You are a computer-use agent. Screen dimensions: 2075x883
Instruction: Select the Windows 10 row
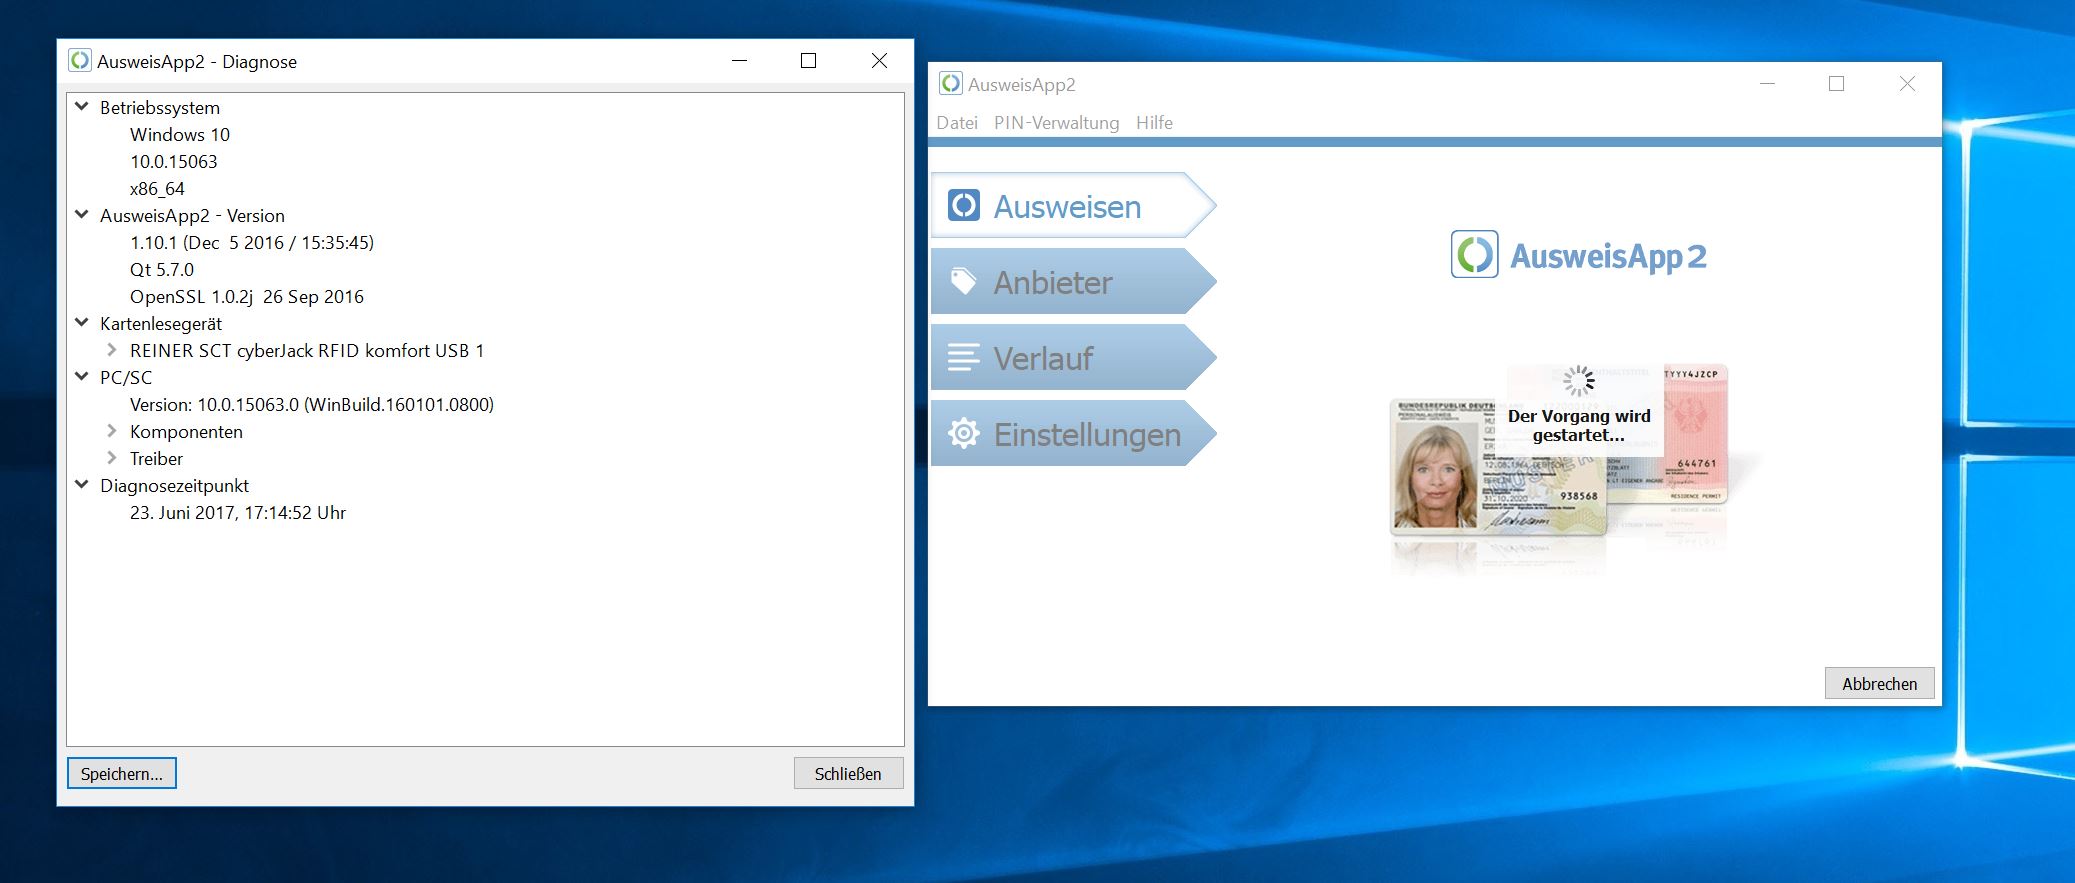click(x=180, y=134)
